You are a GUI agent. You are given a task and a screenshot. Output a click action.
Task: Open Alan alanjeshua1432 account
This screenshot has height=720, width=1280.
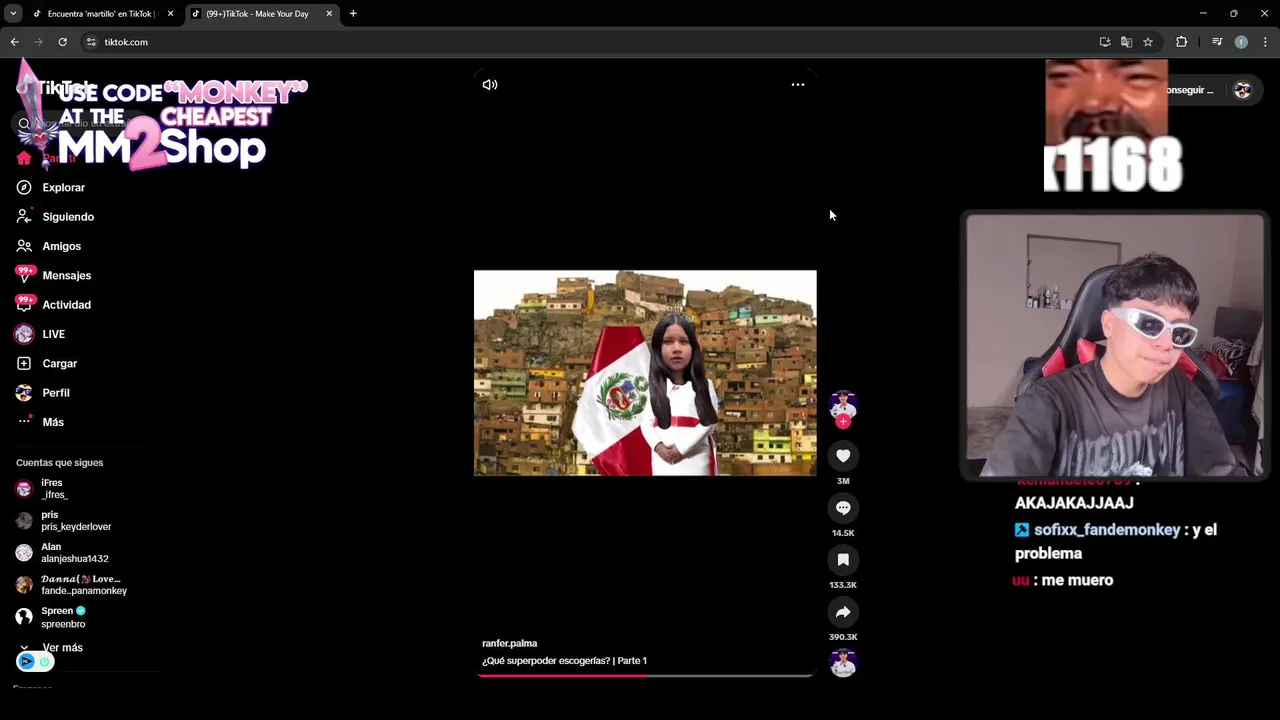coord(74,553)
